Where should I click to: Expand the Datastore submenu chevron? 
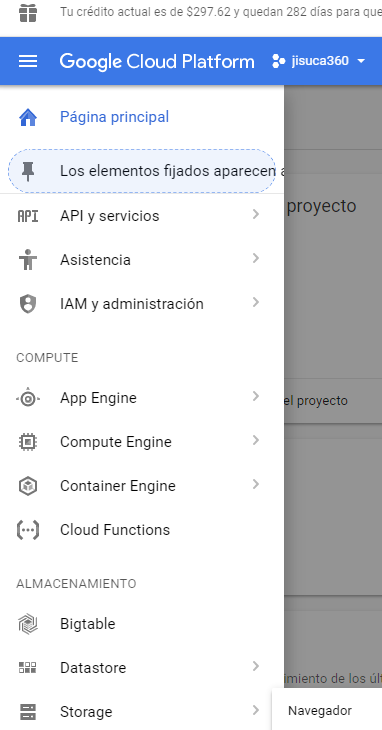pos(255,666)
